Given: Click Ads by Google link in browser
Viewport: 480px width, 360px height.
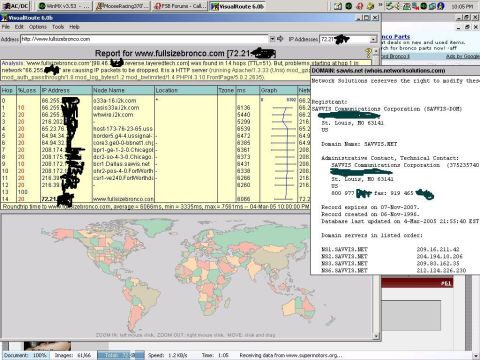Looking at the screenshot, I should click(463, 56).
